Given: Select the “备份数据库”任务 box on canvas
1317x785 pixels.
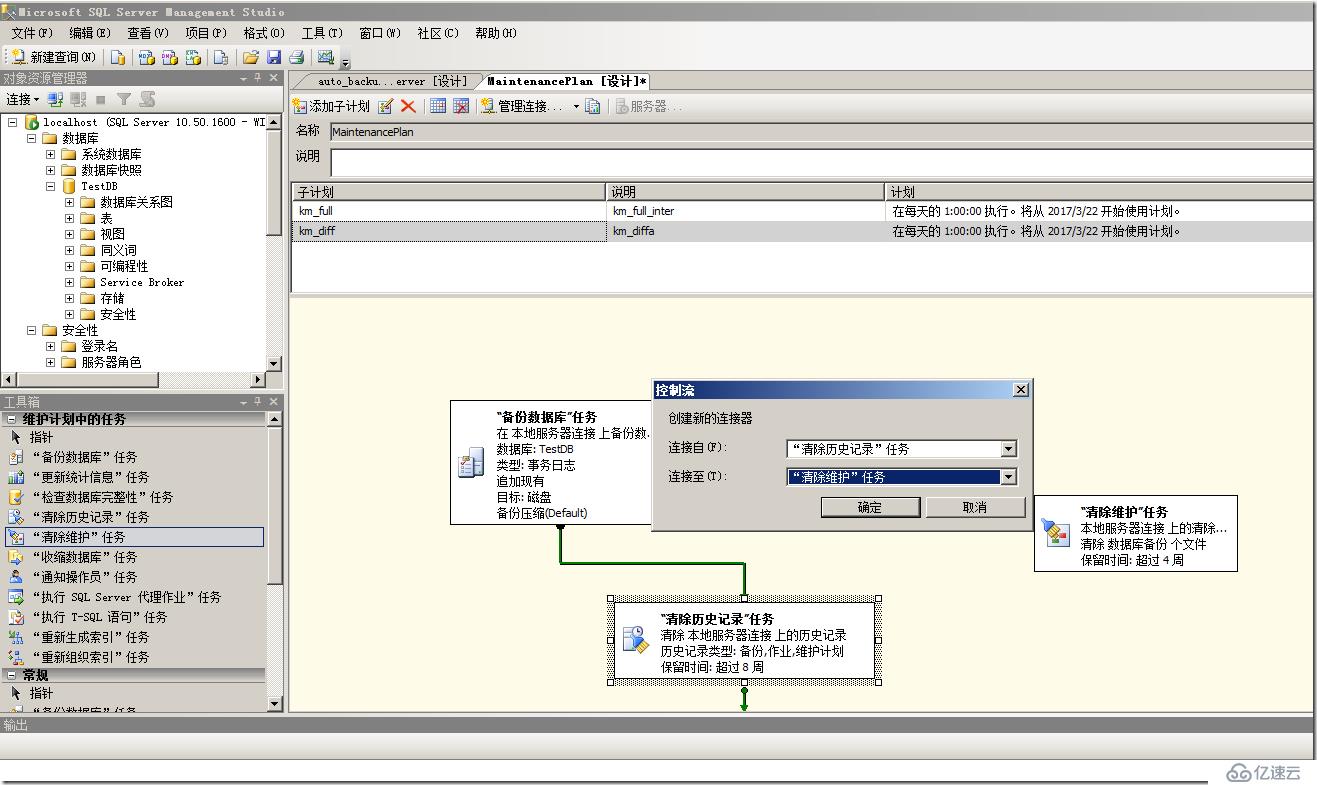Looking at the screenshot, I should click(551, 463).
